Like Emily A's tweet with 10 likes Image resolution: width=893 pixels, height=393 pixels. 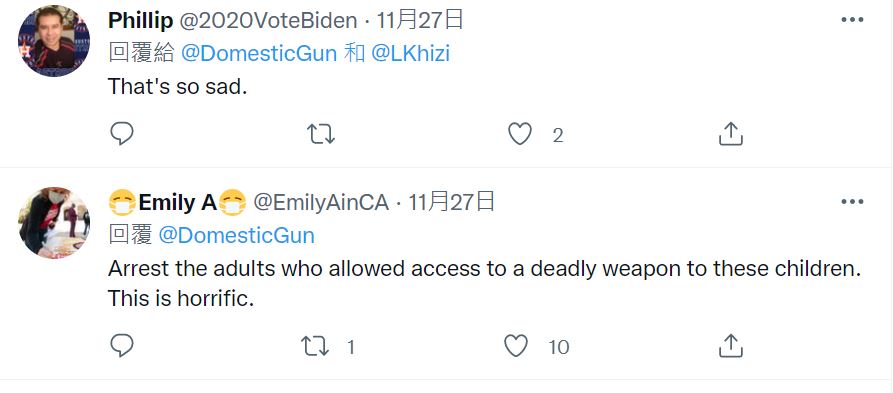(x=516, y=346)
